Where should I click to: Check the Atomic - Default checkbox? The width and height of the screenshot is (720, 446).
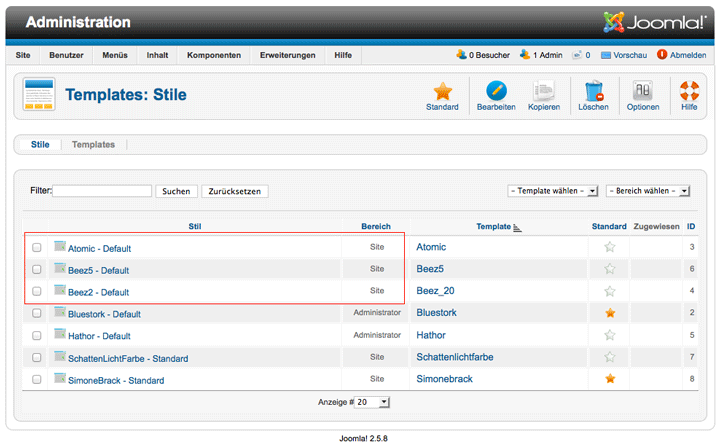(37, 248)
